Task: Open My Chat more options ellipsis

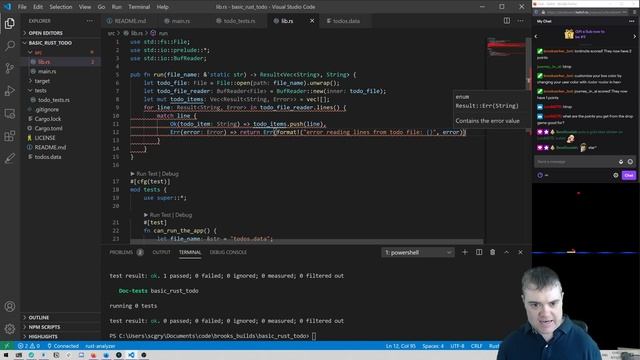Action: coord(632,21)
